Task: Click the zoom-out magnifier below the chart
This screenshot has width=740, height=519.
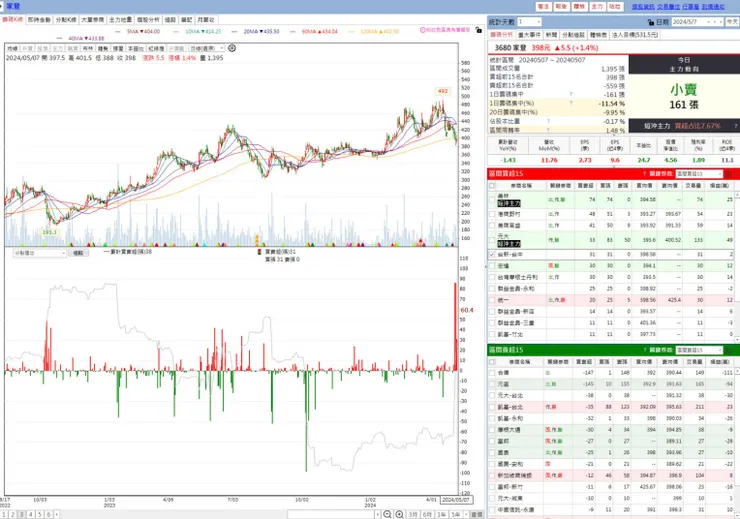Action: pos(387,514)
